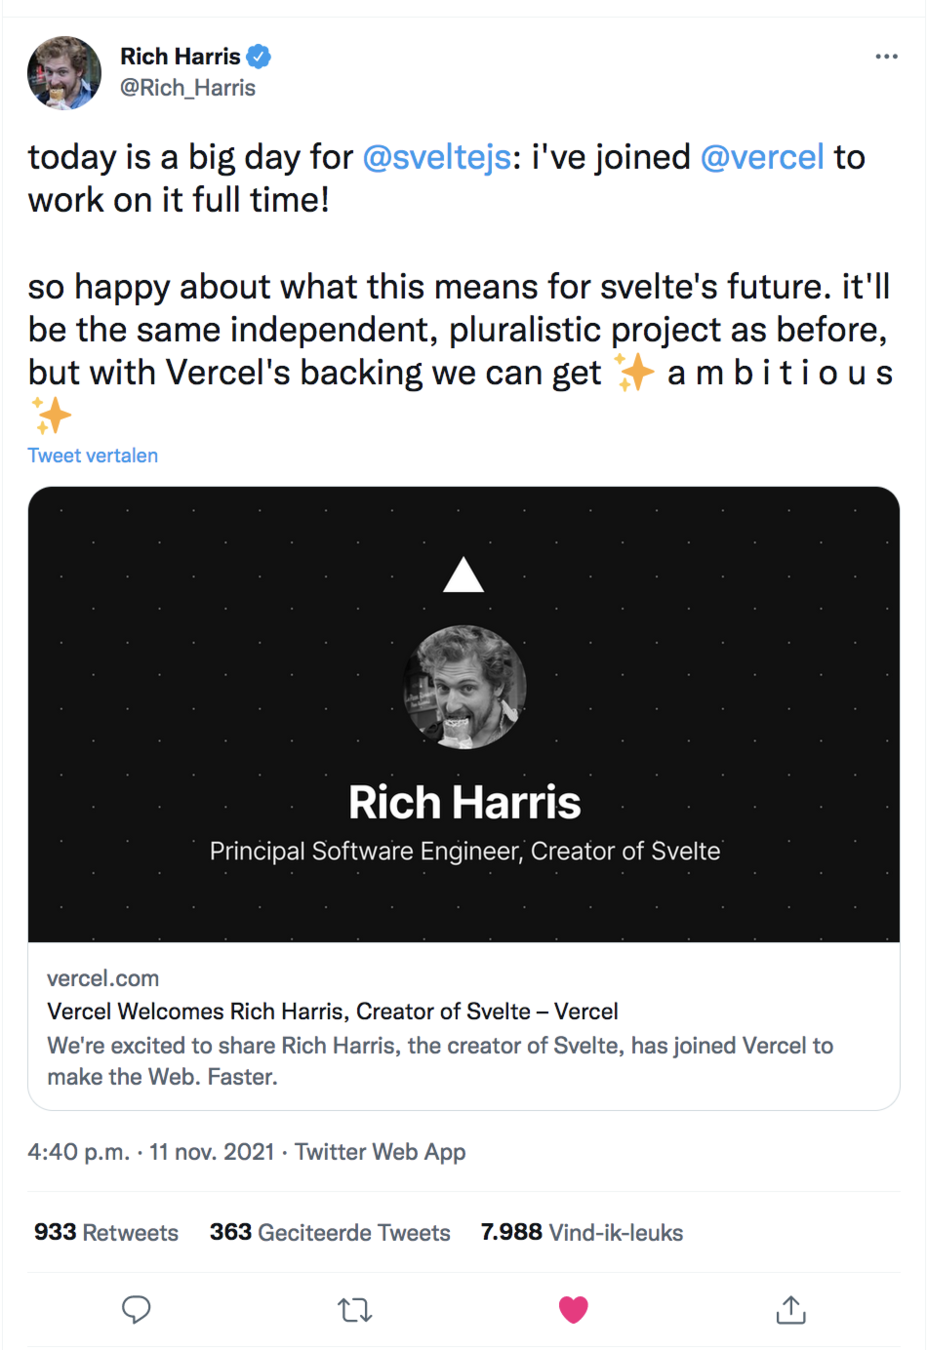Click the vercel.com domain label
The width and height of the screenshot is (927, 1350).
103,978
